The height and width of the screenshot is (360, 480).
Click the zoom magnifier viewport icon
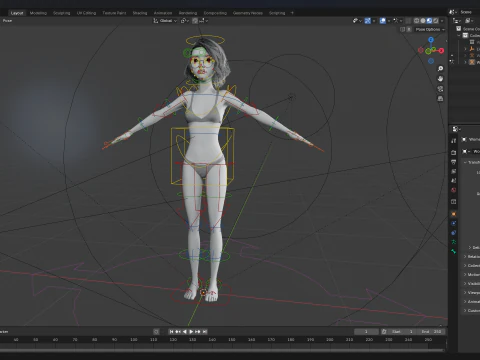(440, 68)
